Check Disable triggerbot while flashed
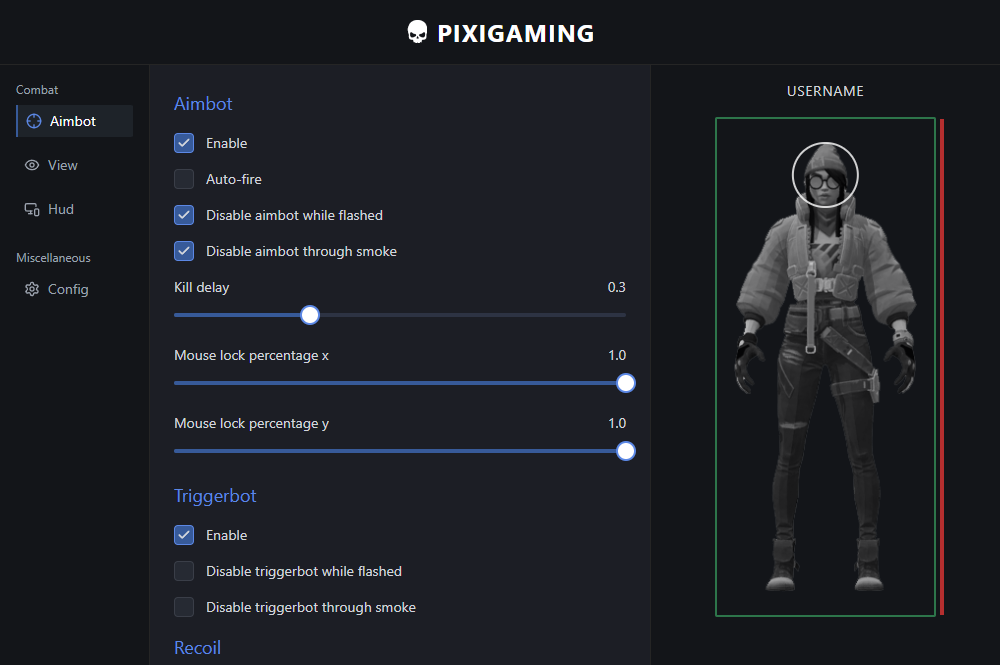Viewport: 1000px width, 665px height. pos(184,571)
